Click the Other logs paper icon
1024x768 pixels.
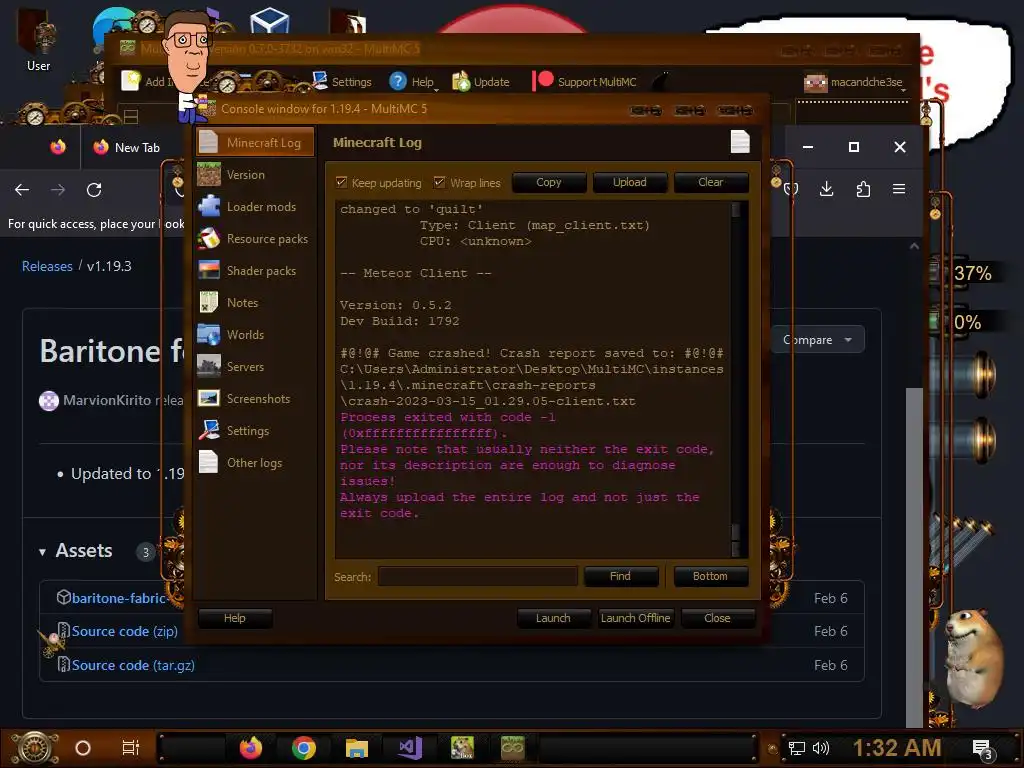tap(209, 462)
